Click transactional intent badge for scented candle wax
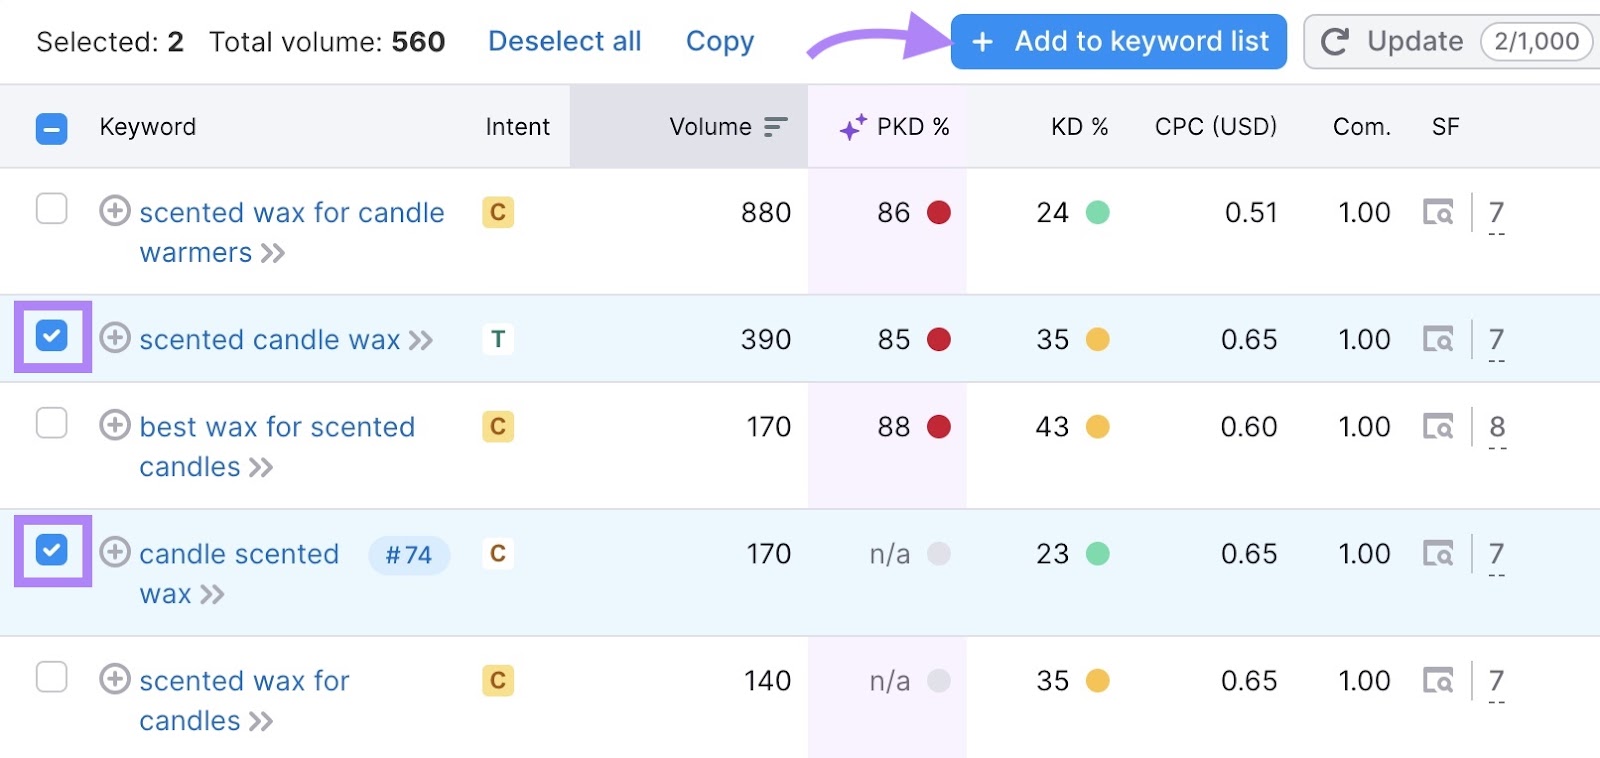 pyautogui.click(x=498, y=339)
